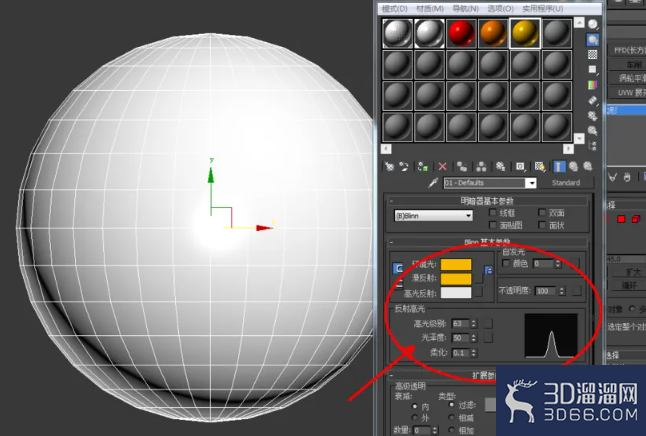Click the Video Color Check icon

[592, 85]
